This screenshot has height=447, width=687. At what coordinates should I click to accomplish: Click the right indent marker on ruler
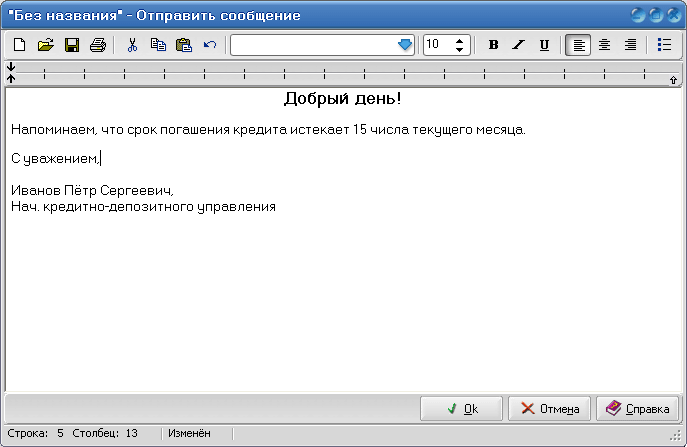click(x=673, y=80)
